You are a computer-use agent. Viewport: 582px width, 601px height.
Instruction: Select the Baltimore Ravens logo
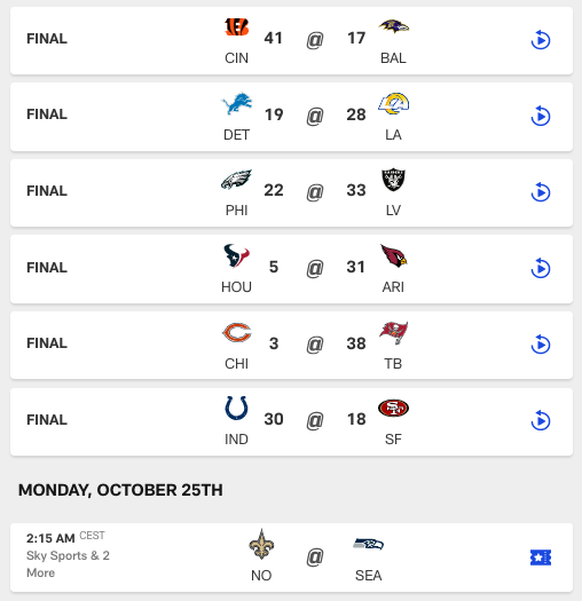click(x=394, y=26)
